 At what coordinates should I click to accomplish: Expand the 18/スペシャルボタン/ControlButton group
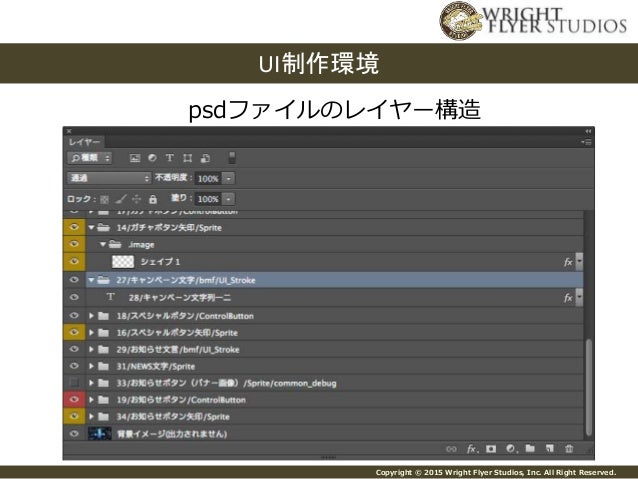(x=91, y=316)
